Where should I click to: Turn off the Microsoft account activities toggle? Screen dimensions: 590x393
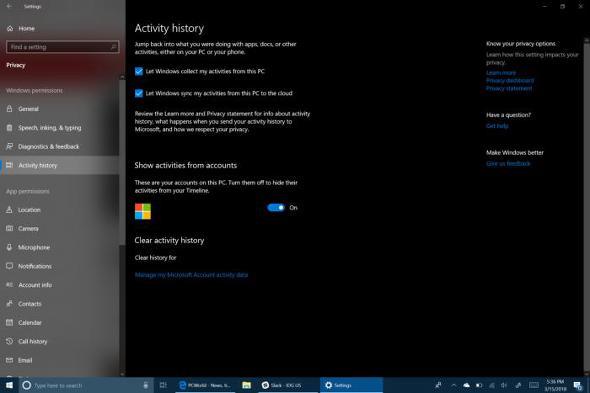pos(276,207)
